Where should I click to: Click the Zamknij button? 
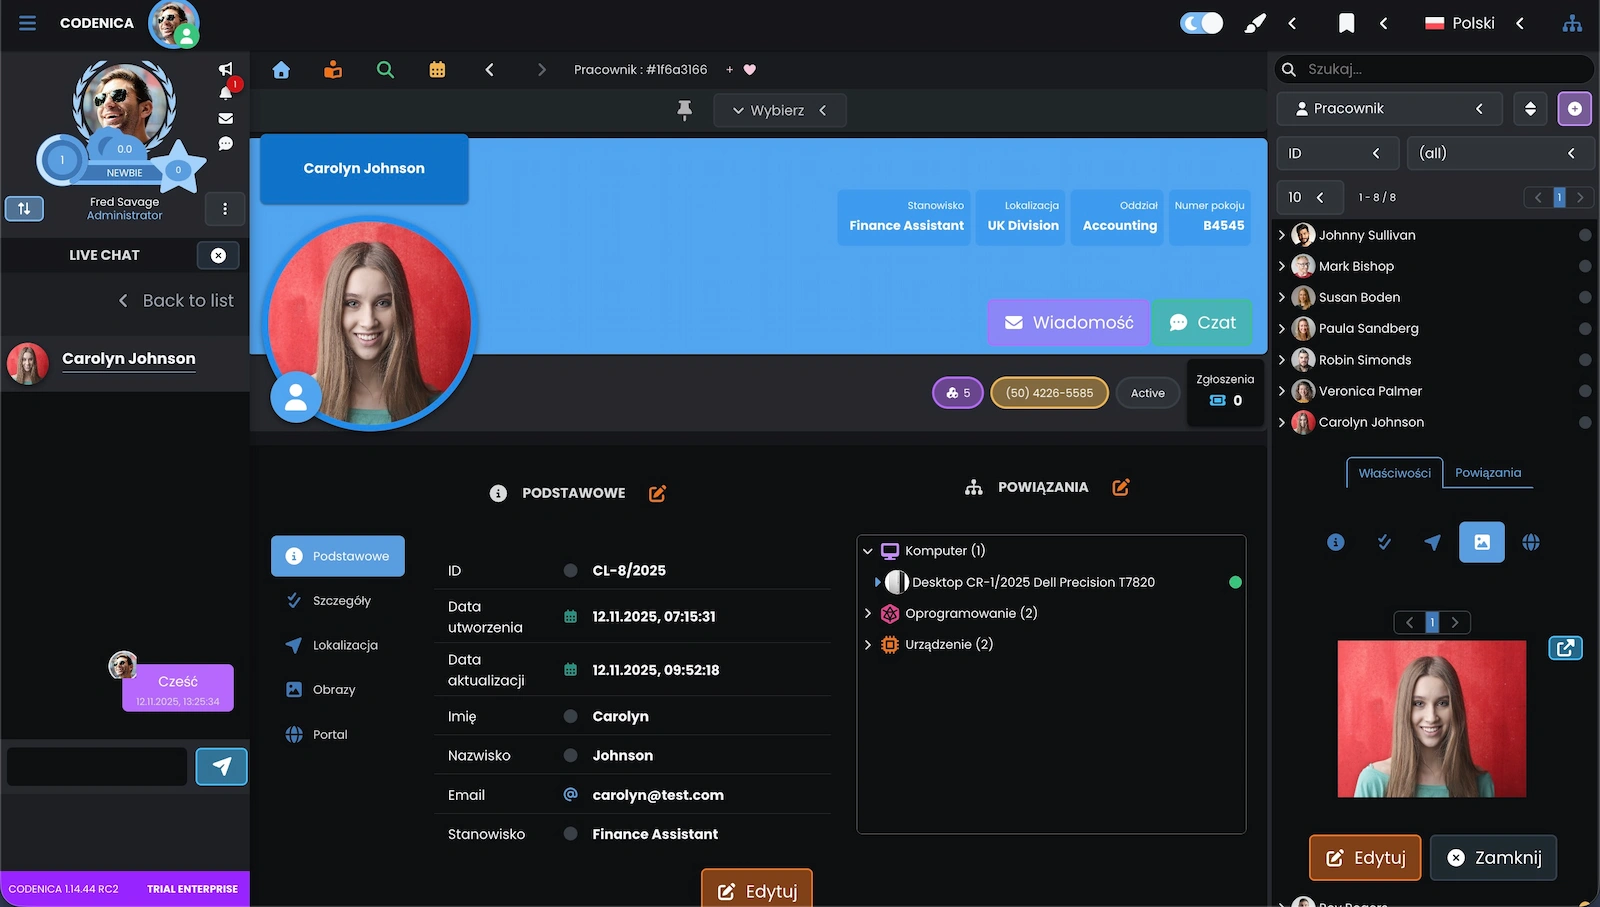[1493, 858]
